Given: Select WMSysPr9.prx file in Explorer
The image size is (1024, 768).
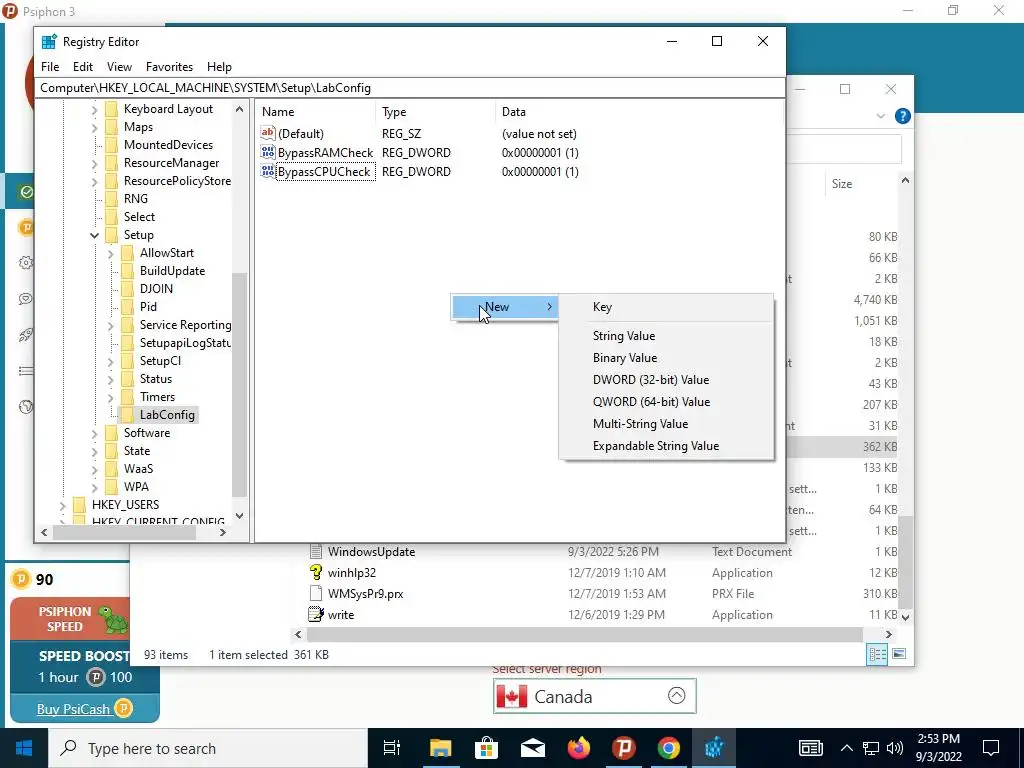Looking at the screenshot, I should click(366, 594).
